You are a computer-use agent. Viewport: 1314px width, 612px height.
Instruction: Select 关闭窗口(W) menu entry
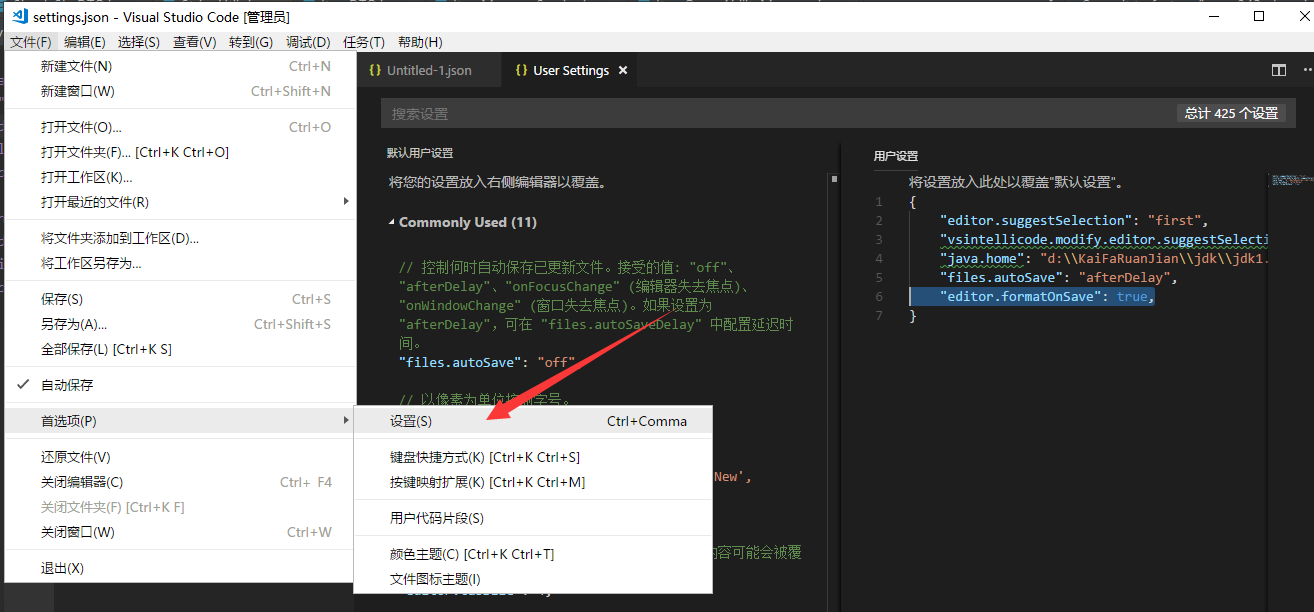[180, 532]
